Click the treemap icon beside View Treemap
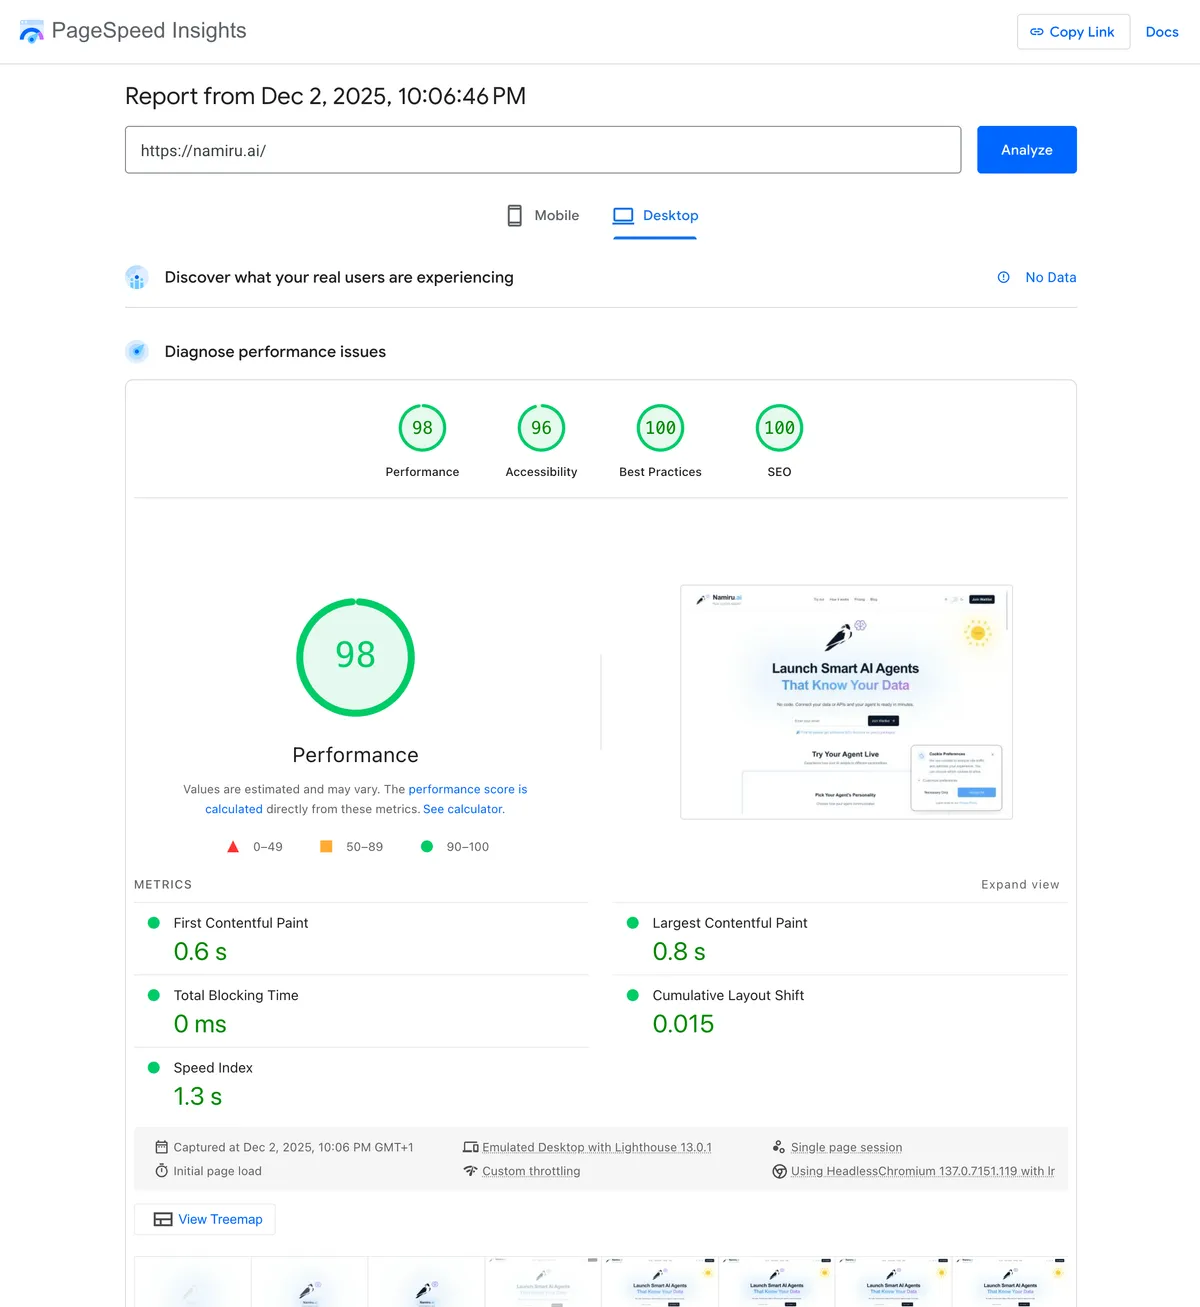The image size is (1200, 1307). tap(163, 1220)
